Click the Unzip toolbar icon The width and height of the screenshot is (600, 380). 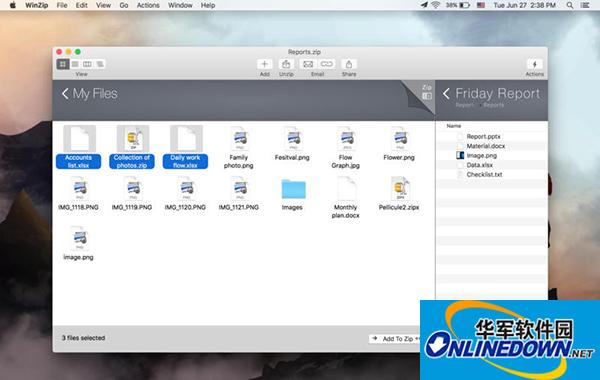(x=286, y=64)
